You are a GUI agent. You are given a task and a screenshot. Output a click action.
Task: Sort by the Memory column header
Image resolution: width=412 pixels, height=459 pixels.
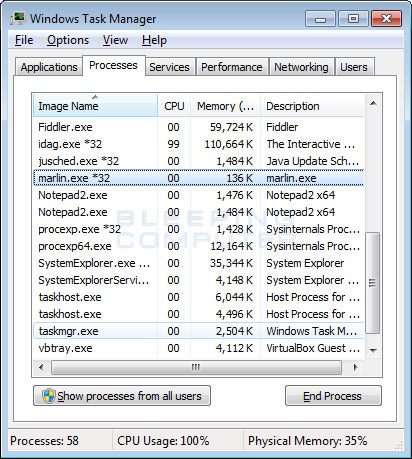click(x=225, y=106)
